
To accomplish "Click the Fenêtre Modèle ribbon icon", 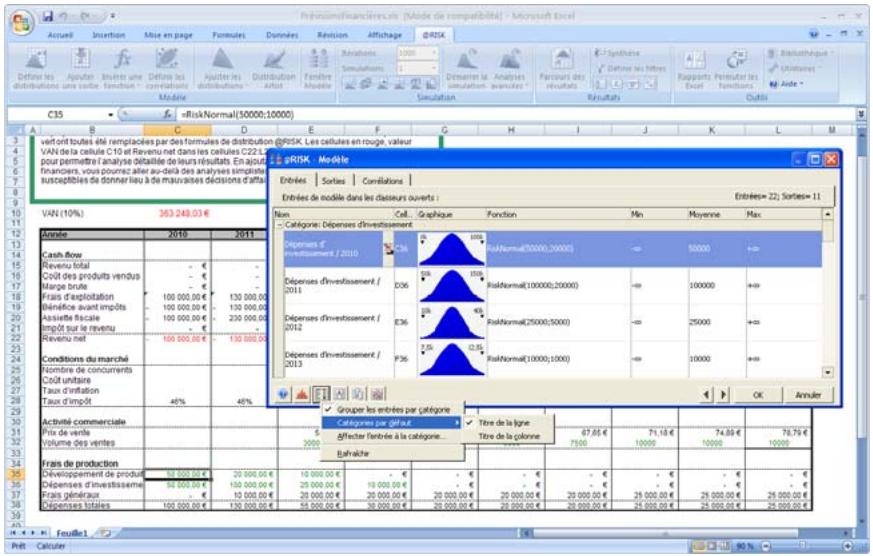I will tap(316, 70).
